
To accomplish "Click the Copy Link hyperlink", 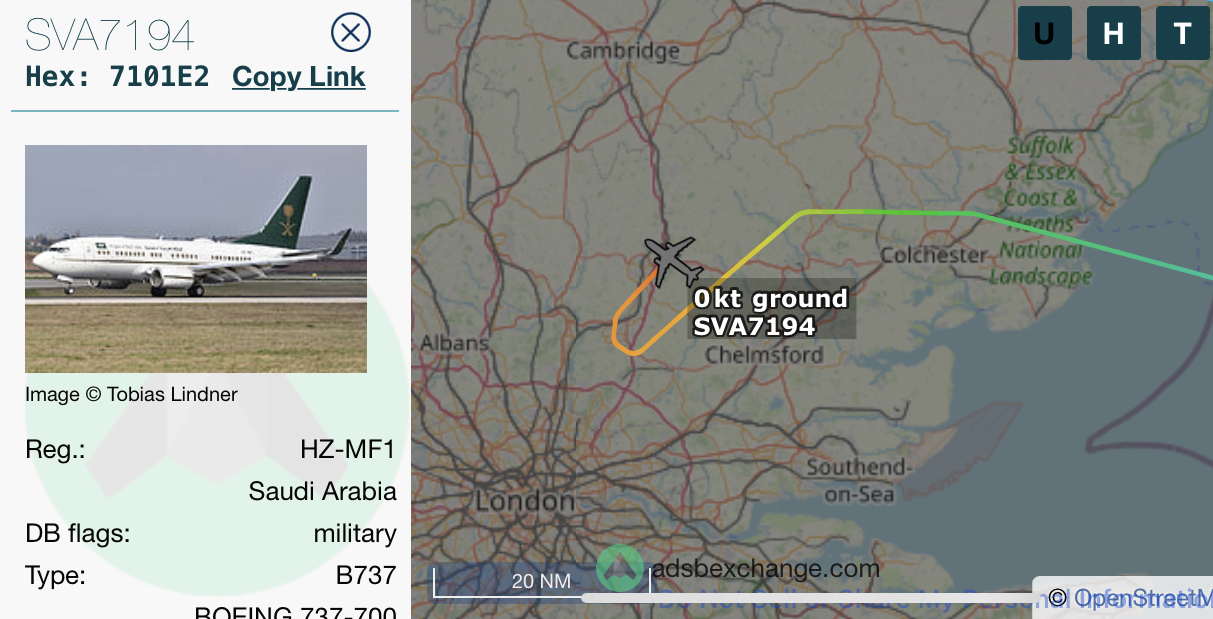I will 299,77.
